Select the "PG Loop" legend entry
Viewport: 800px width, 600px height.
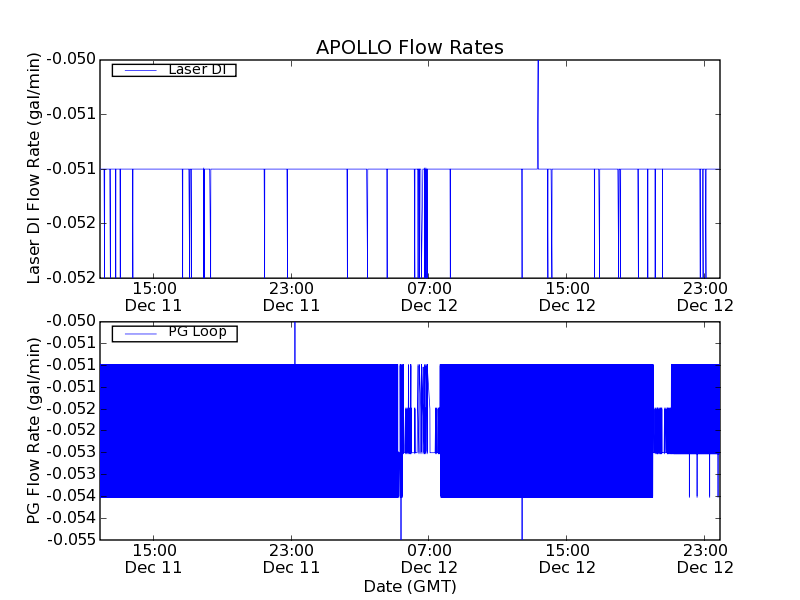(x=196, y=332)
